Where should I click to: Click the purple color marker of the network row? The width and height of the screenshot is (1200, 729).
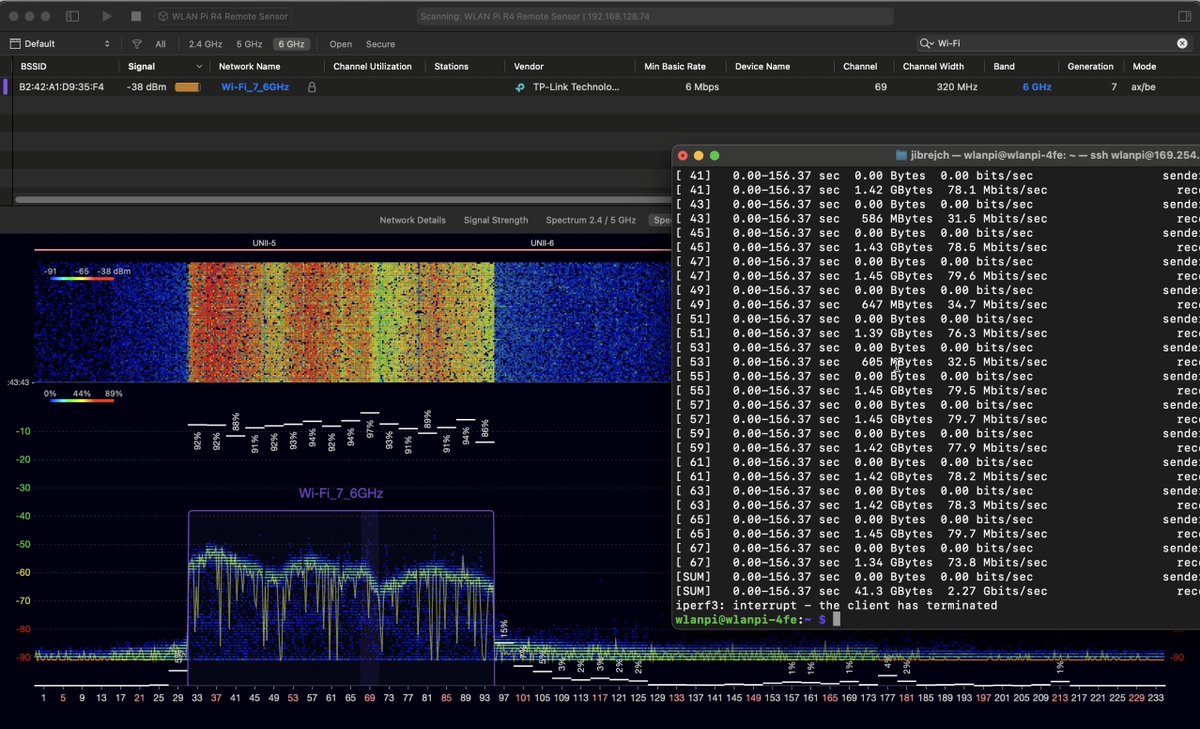(6, 87)
